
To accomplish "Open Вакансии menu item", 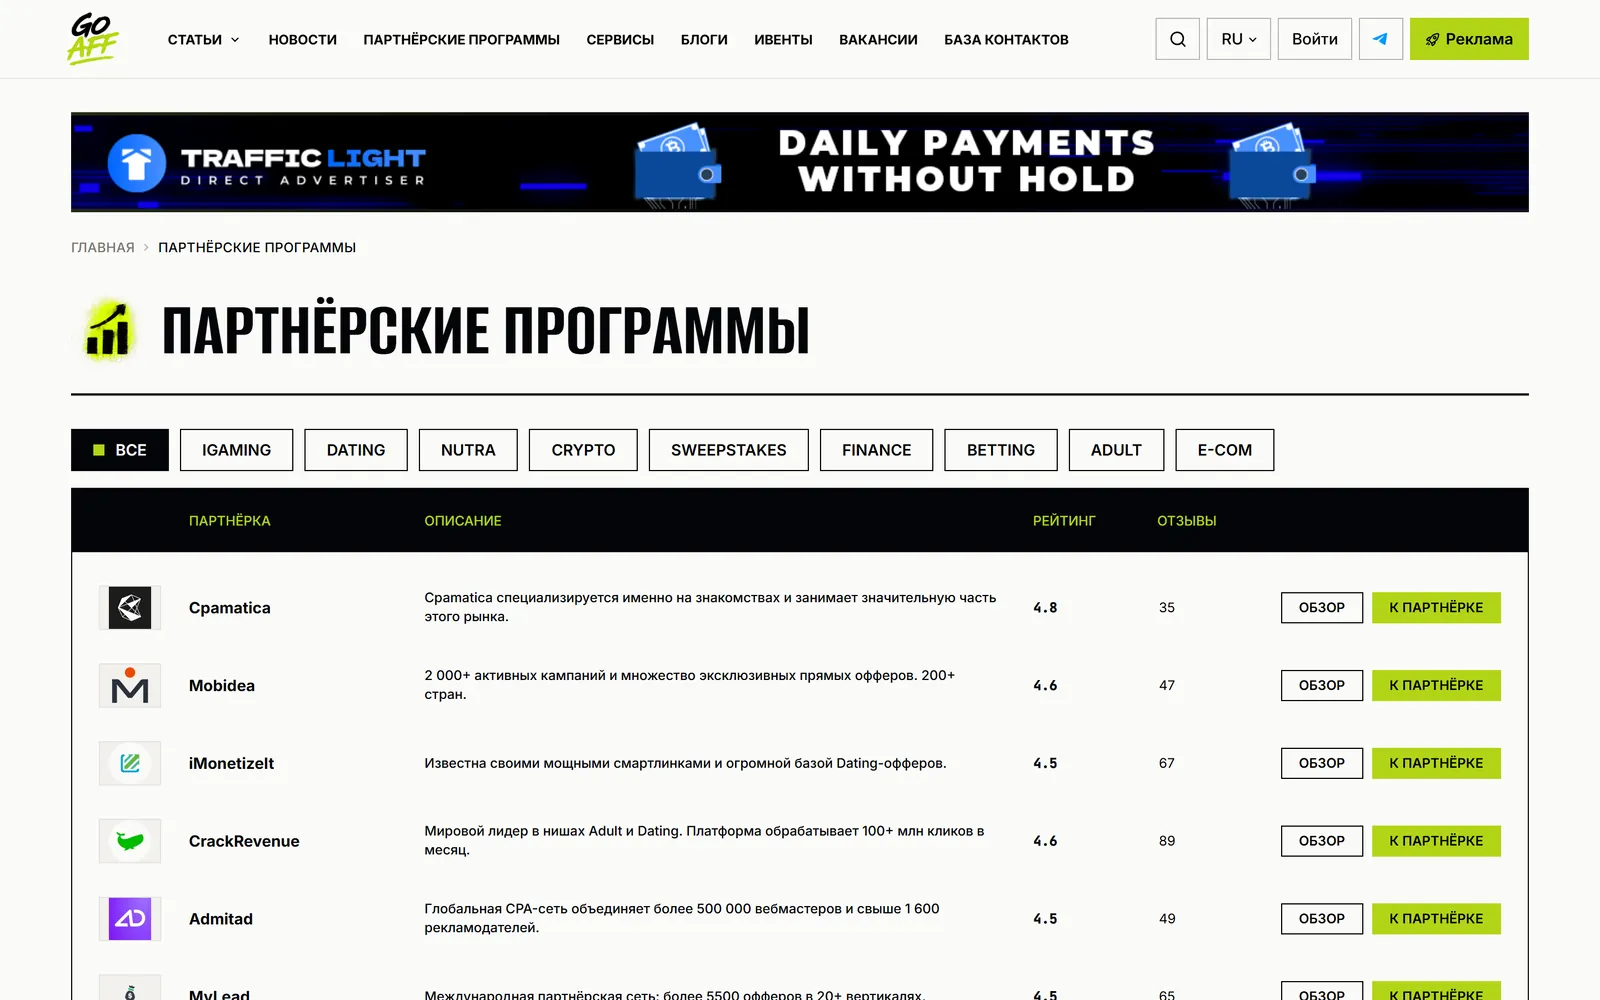I will click(878, 40).
